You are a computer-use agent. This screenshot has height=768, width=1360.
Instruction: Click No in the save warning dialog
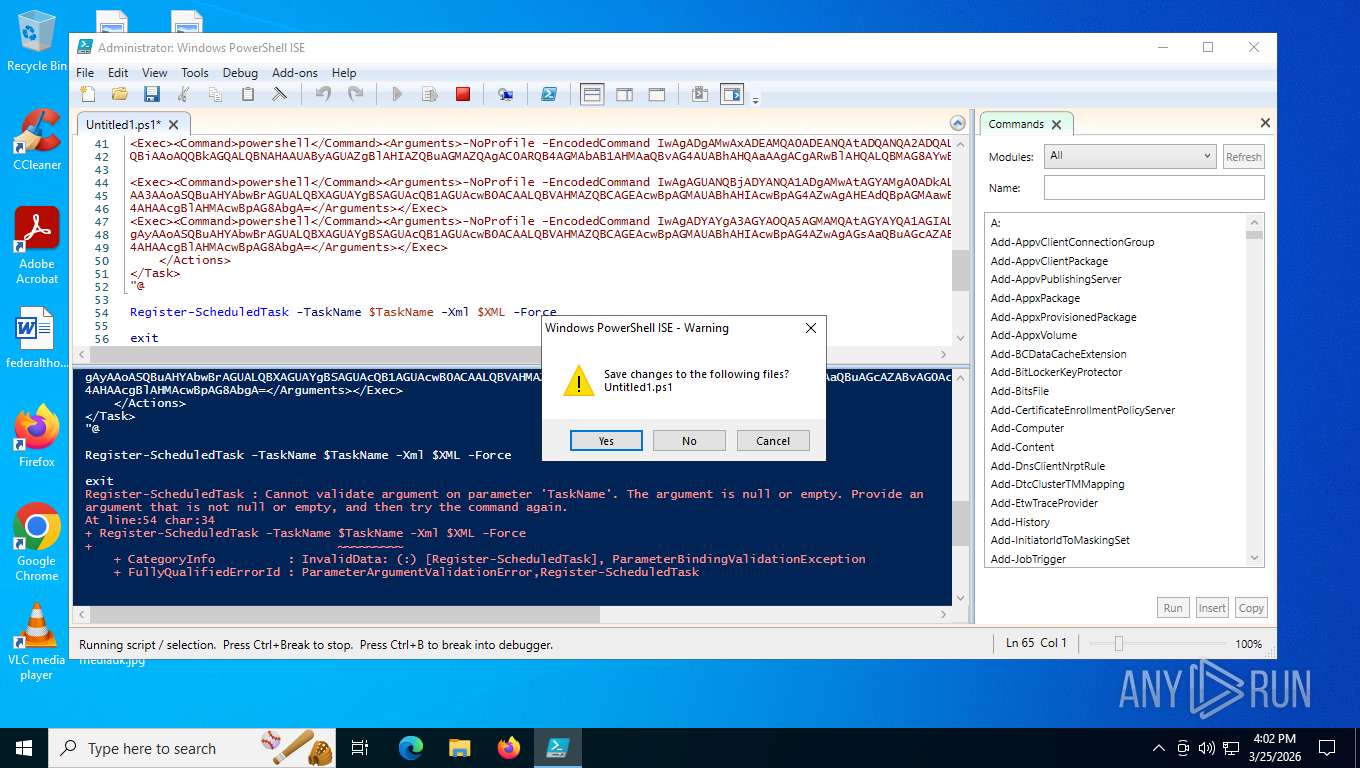(689, 441)
